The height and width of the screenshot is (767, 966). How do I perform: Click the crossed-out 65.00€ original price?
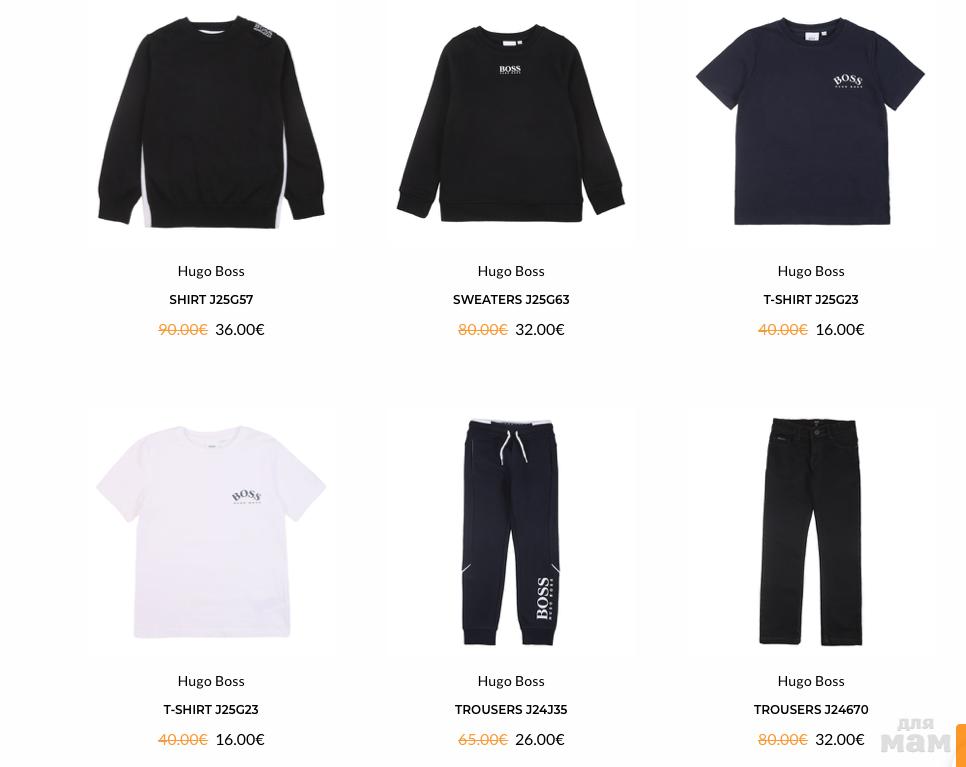pyautogui.click(x=482, y=739)
